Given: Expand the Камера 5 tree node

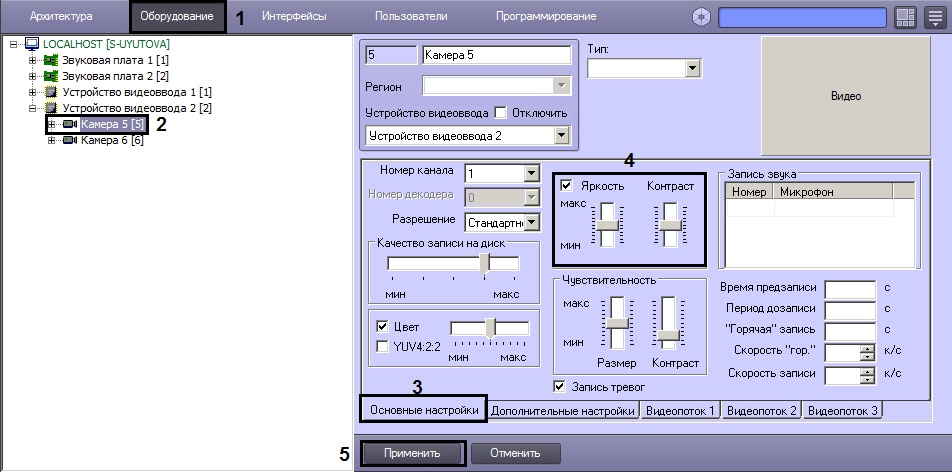Looking at the screenshot, I should [x=51, y=124].
